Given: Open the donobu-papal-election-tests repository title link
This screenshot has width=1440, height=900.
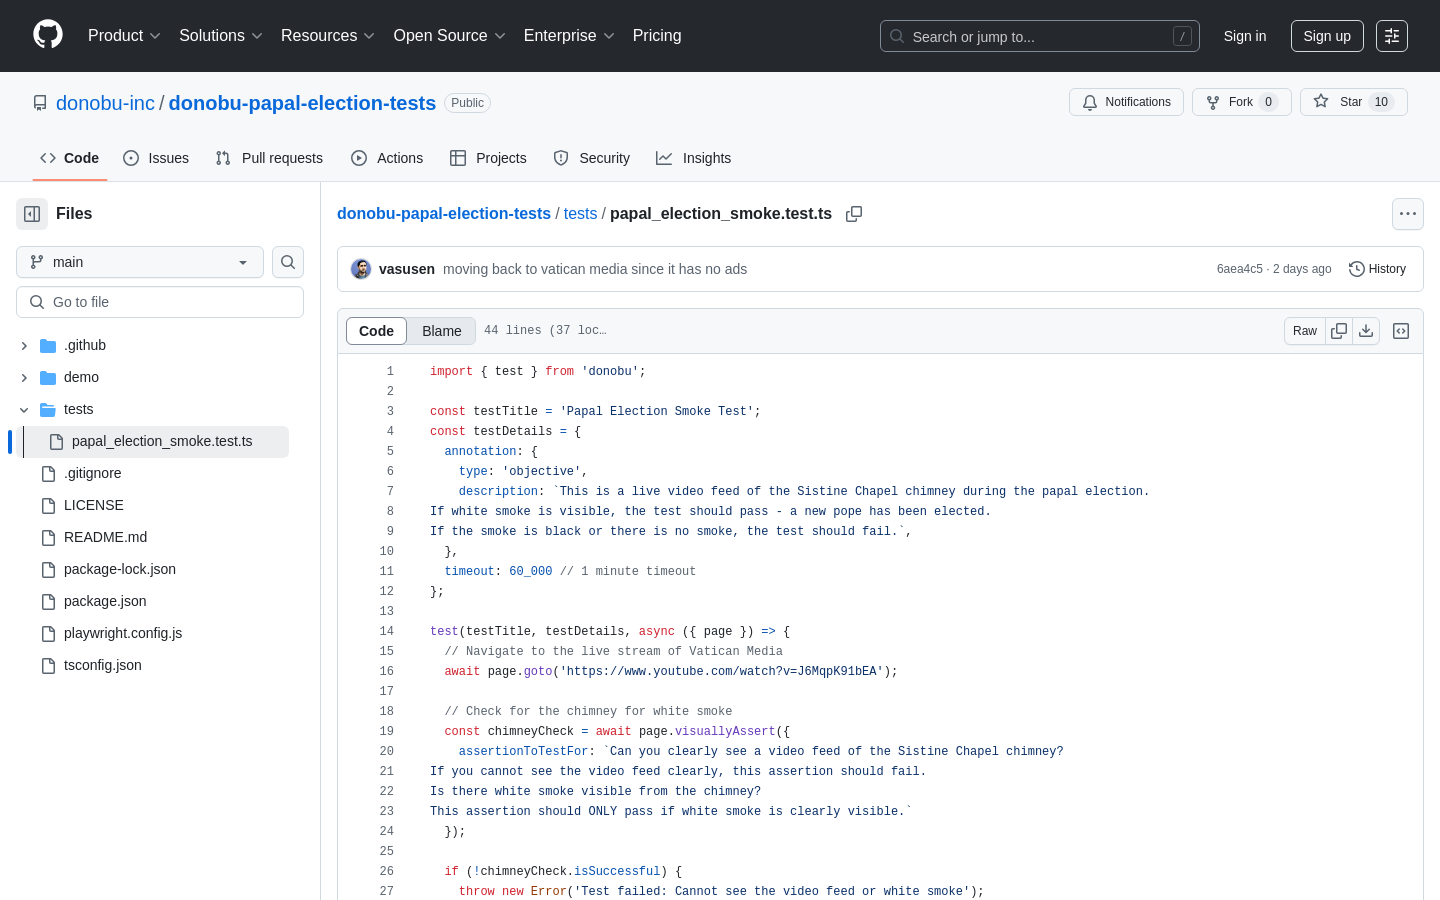Looking at the screenshot, I should click(x=302, y=103).
